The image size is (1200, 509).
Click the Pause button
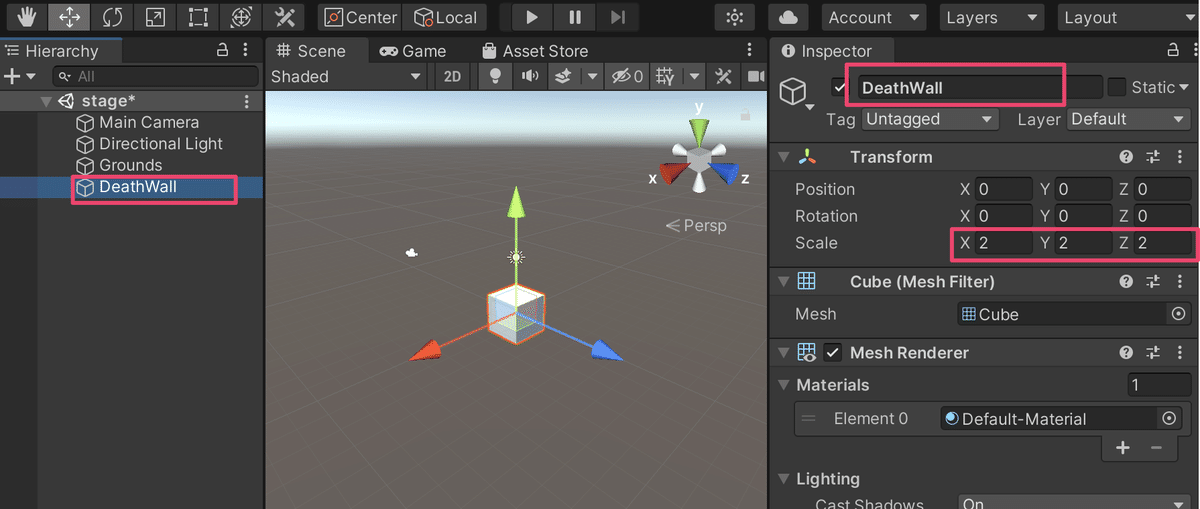pos(575,17)
